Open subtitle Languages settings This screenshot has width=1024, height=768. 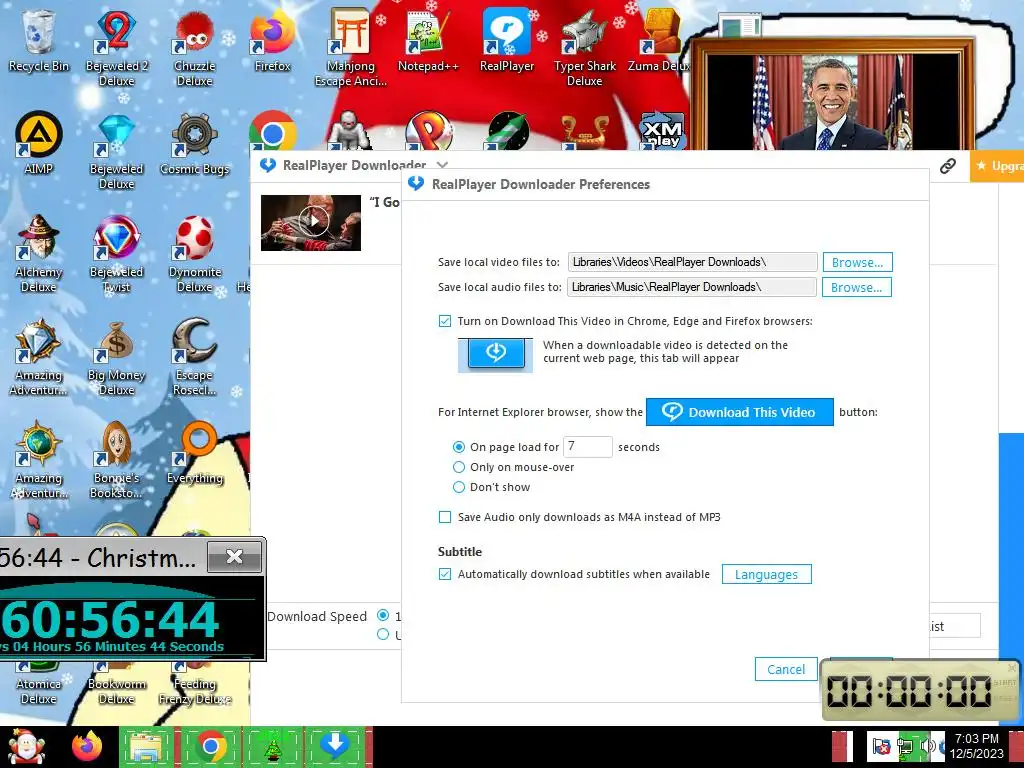[766, 574]
